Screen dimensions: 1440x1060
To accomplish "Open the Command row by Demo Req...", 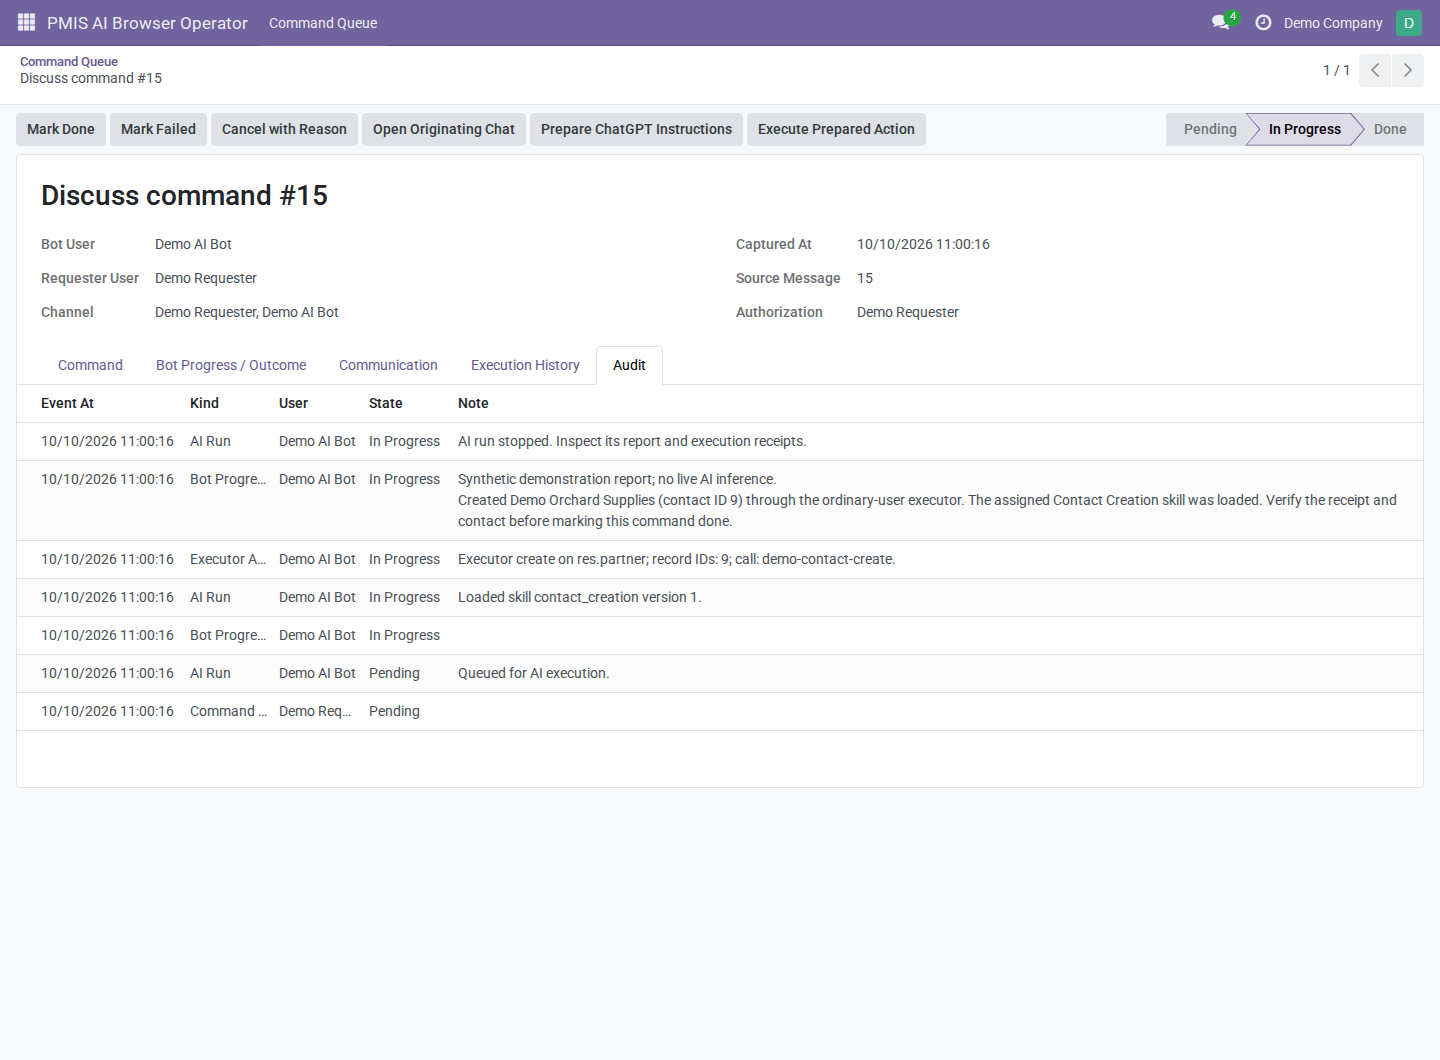I will 720,711.
